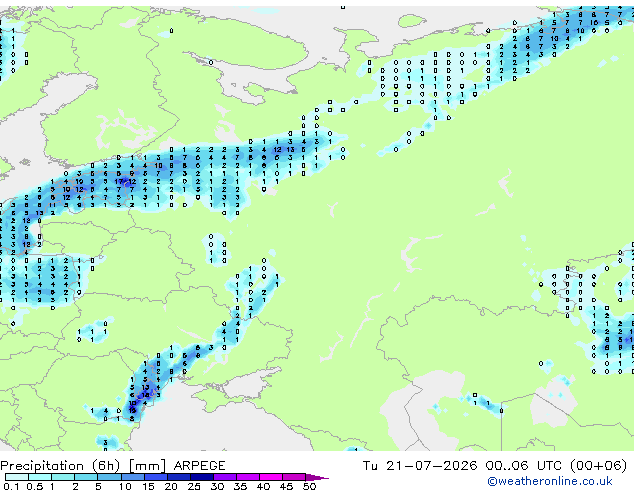Click the '45' legend scale label
The height and width of the screenshot is (490, 634).
(286, 486)
